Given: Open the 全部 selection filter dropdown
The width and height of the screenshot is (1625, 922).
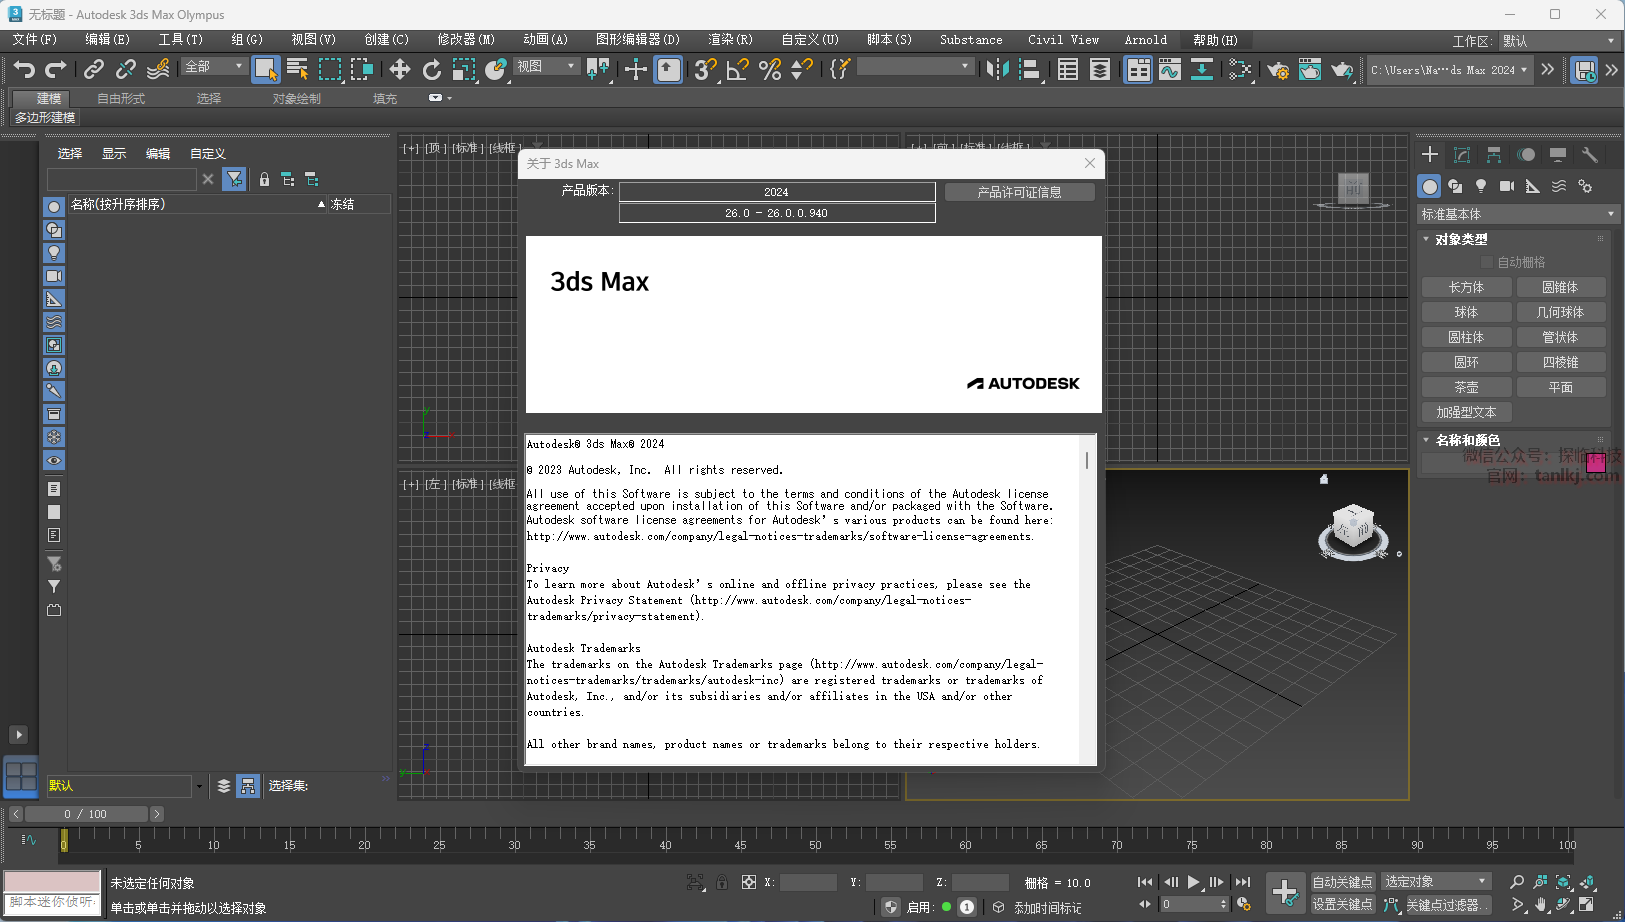Looking at the screenshot, I should click(214, 67).
